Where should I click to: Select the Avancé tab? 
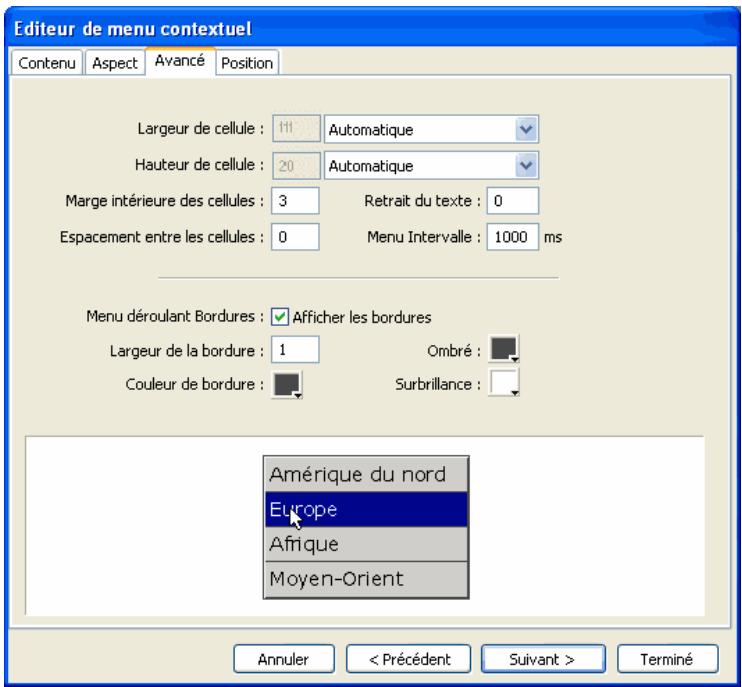180,61
